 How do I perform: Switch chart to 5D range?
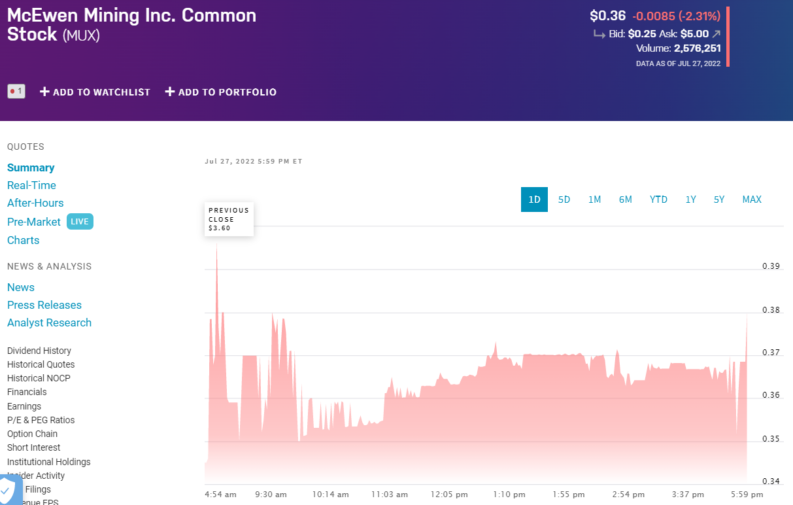[x=564, y=199]
